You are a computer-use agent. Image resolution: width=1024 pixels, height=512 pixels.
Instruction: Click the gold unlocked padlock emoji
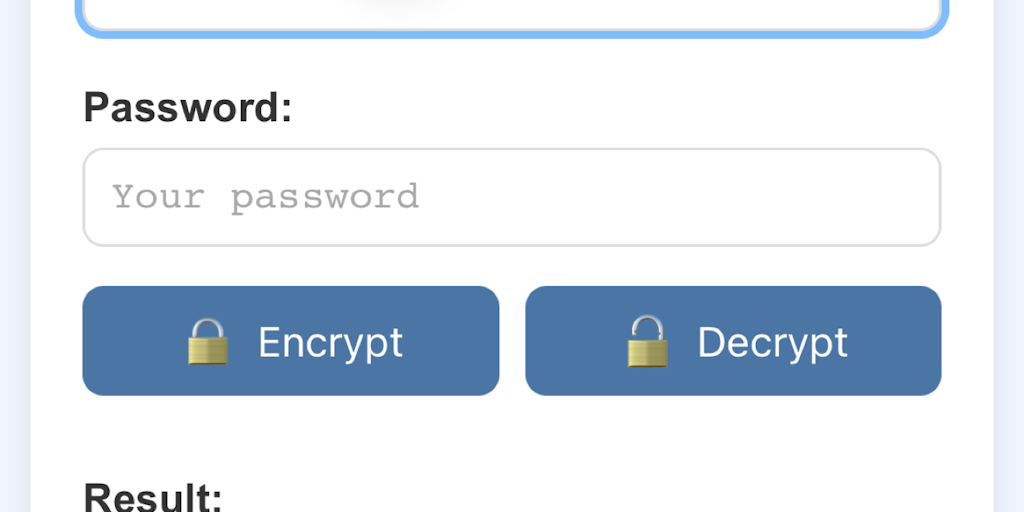(x=647, y=341)
